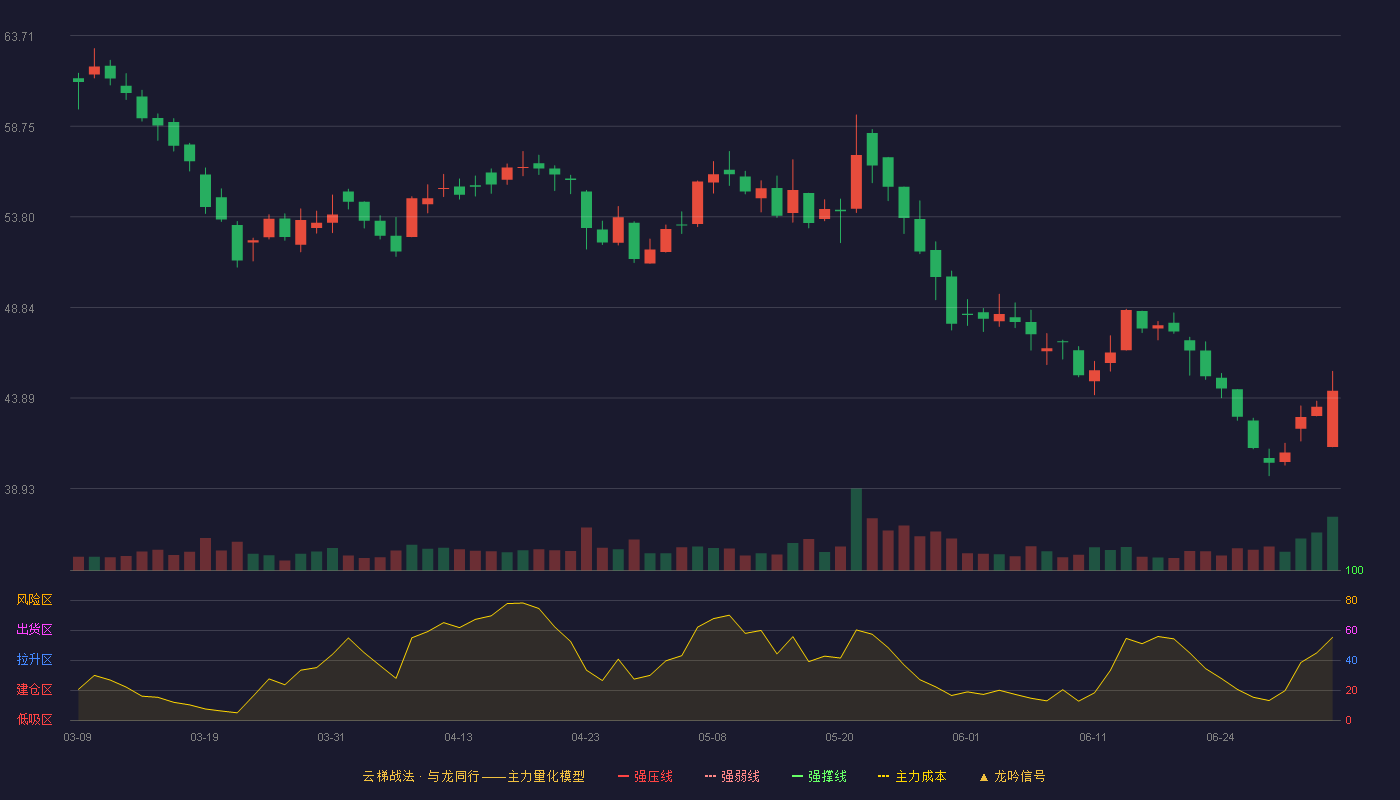This screenshot has width=1400, height=800.
Task: Click the 06-11 date axis label
Action: 1093,737
